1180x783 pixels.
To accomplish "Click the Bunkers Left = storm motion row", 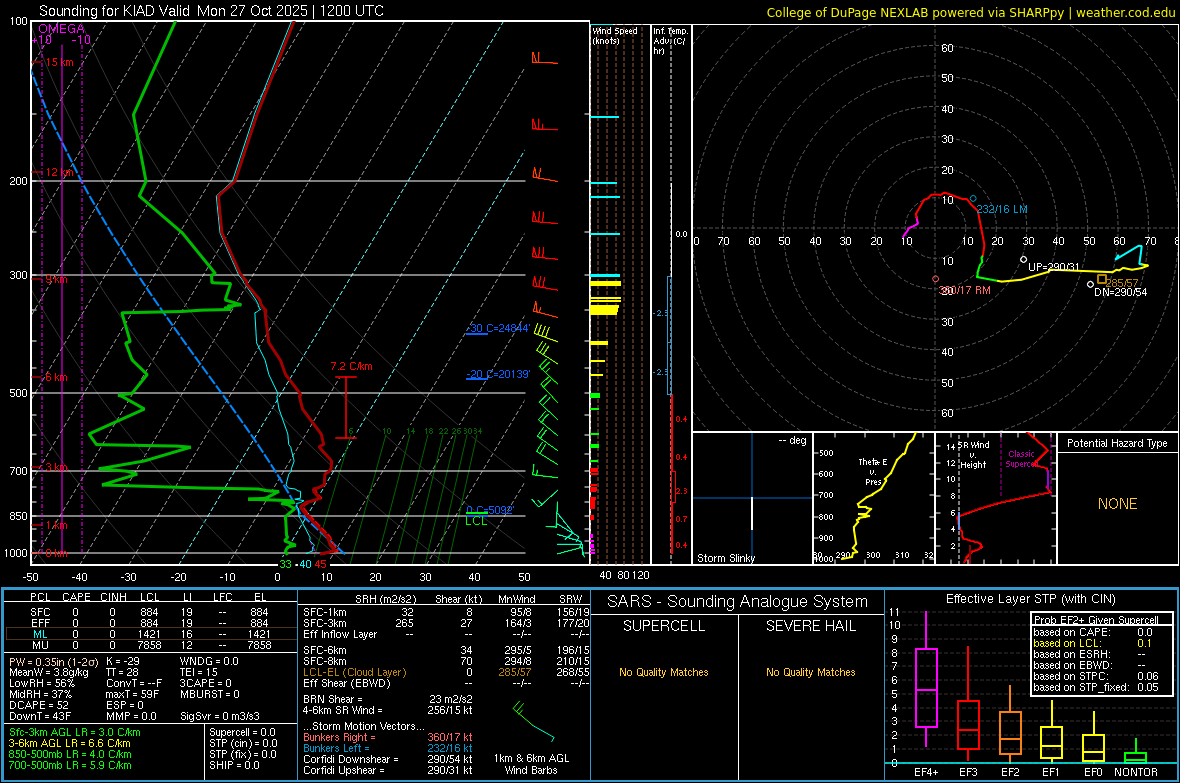I will (x=388, y=748).
